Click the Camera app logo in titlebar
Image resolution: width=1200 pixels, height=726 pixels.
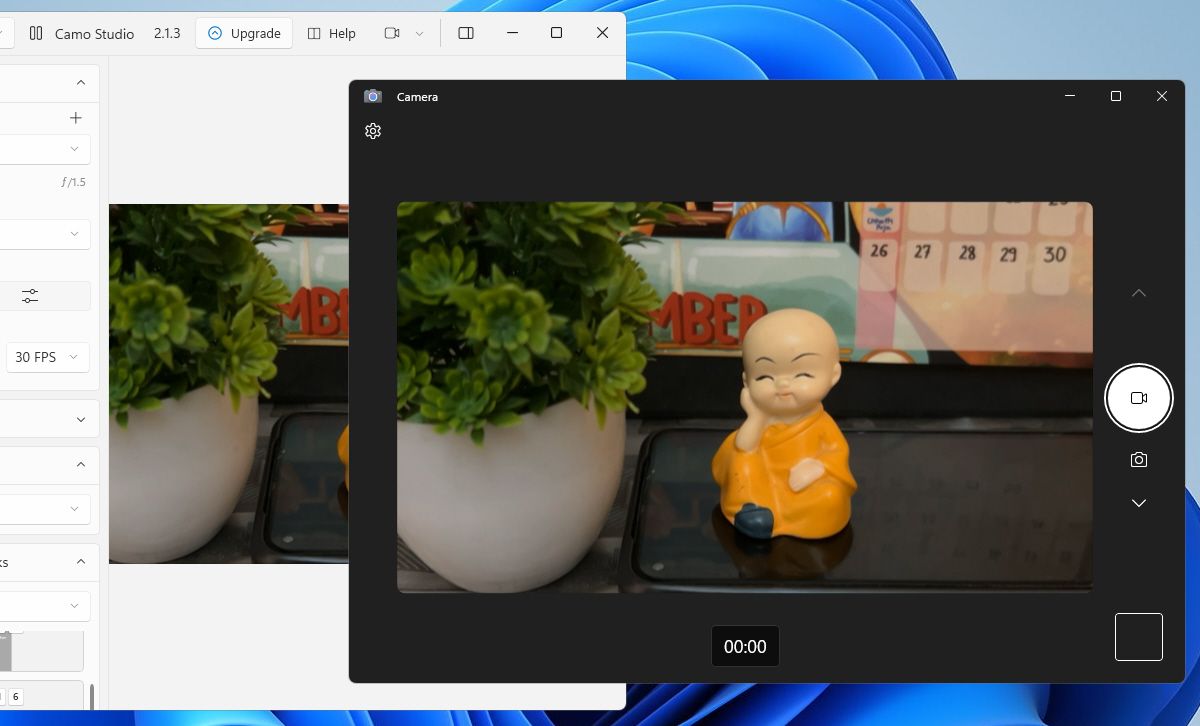tap(373, 96)
